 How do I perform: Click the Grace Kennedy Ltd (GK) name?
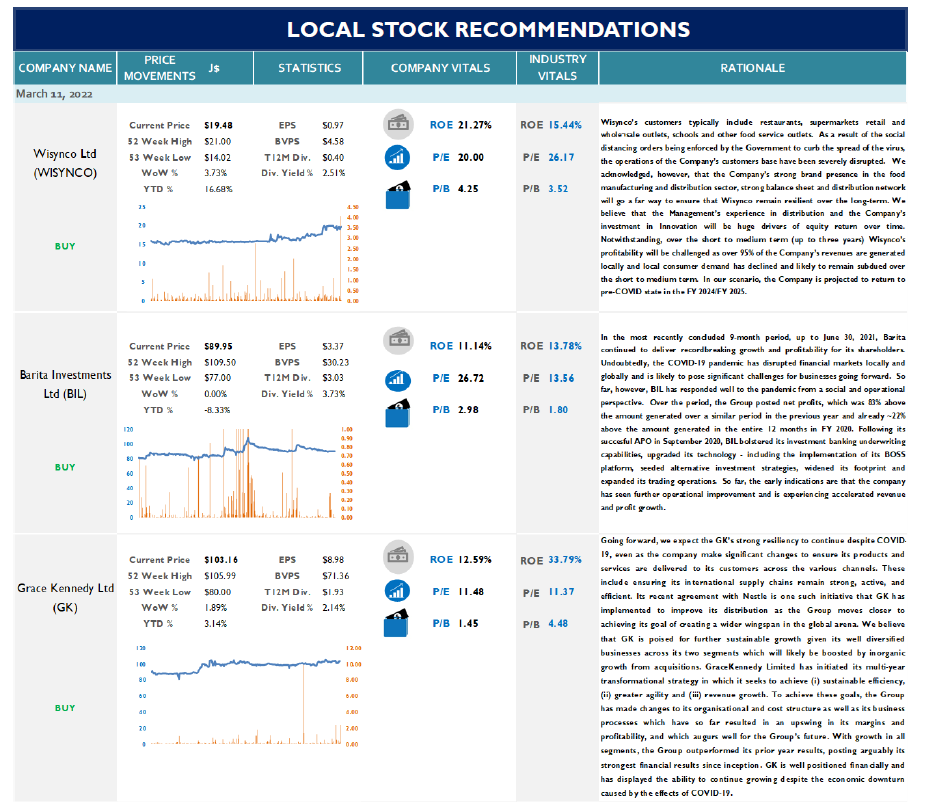(65, 598)
